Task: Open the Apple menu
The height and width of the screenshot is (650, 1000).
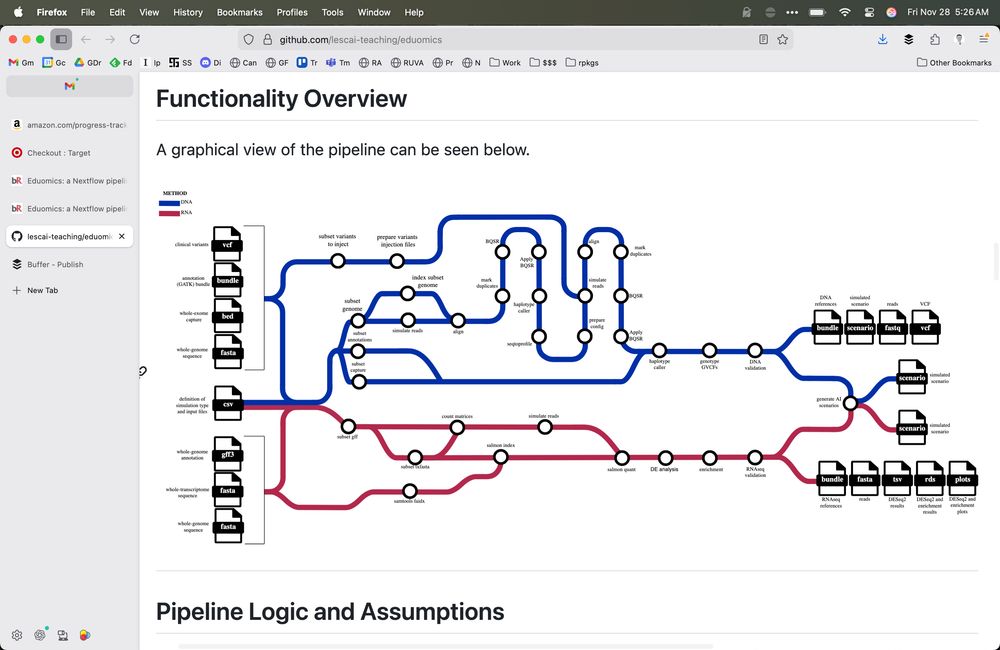Action: point(18,12)
